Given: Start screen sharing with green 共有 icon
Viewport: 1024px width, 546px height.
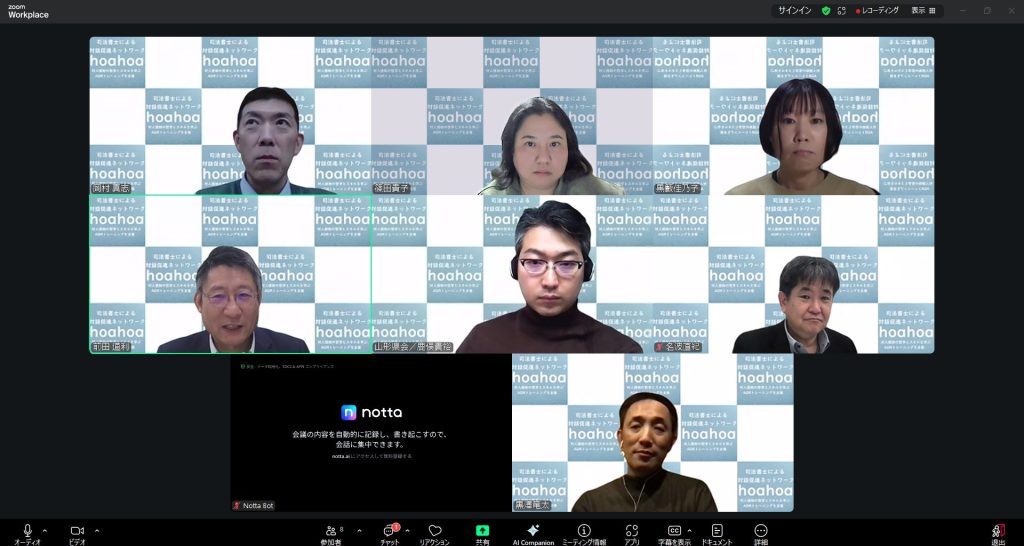Looking at the screenshot, I should (482, 531).
